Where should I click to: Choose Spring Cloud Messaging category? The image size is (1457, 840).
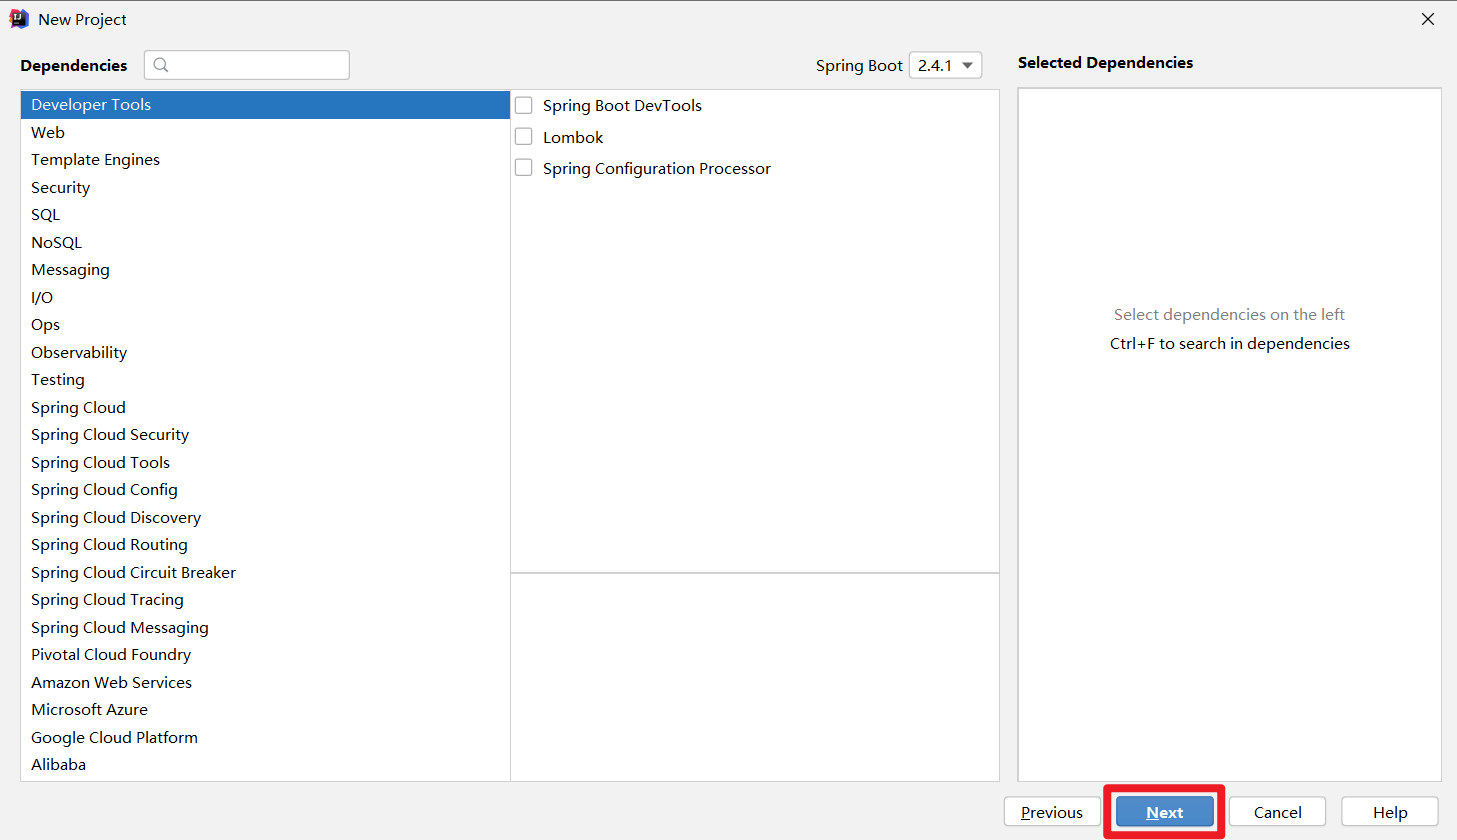pos(265,627)
